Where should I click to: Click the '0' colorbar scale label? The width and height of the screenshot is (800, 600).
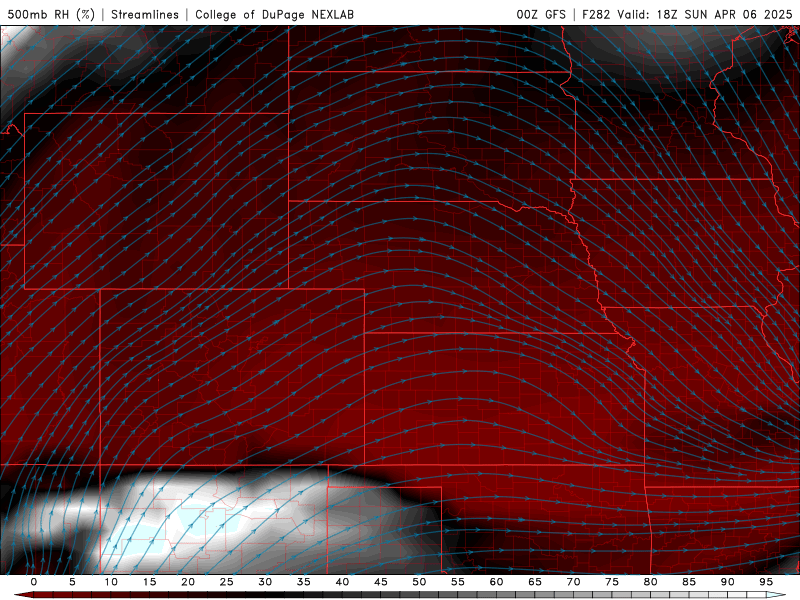[x=34, y=582]
